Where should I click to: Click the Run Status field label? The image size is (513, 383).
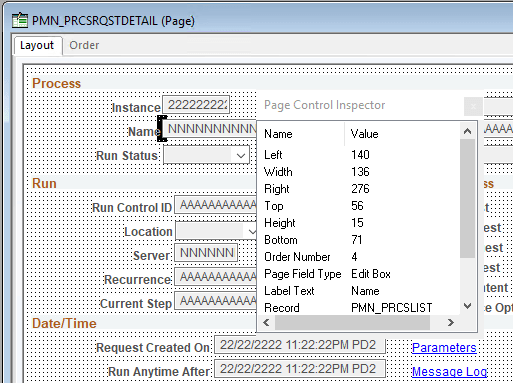127,156
